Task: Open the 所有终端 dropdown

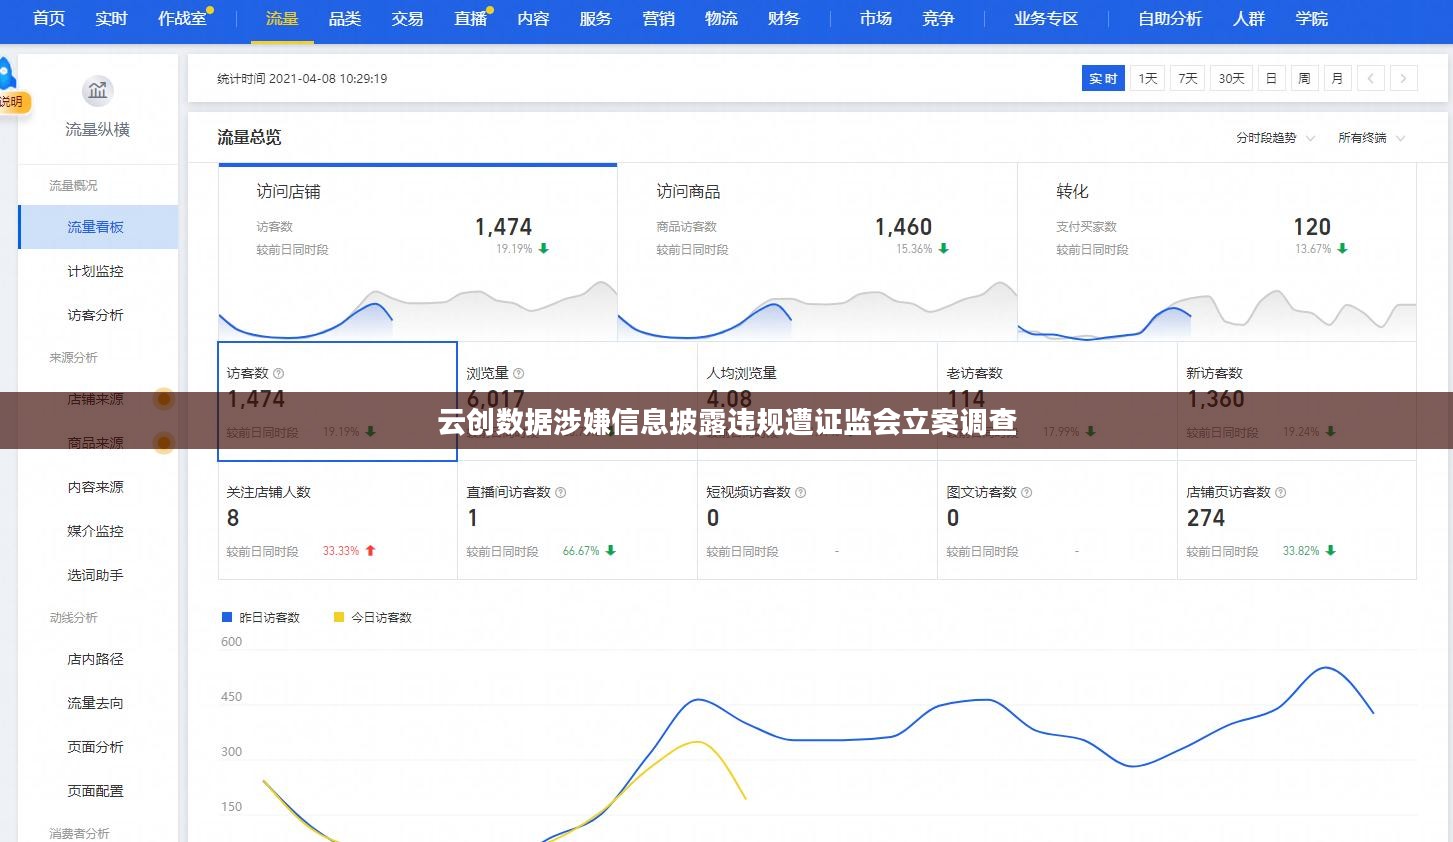Action: (1372, 138)
